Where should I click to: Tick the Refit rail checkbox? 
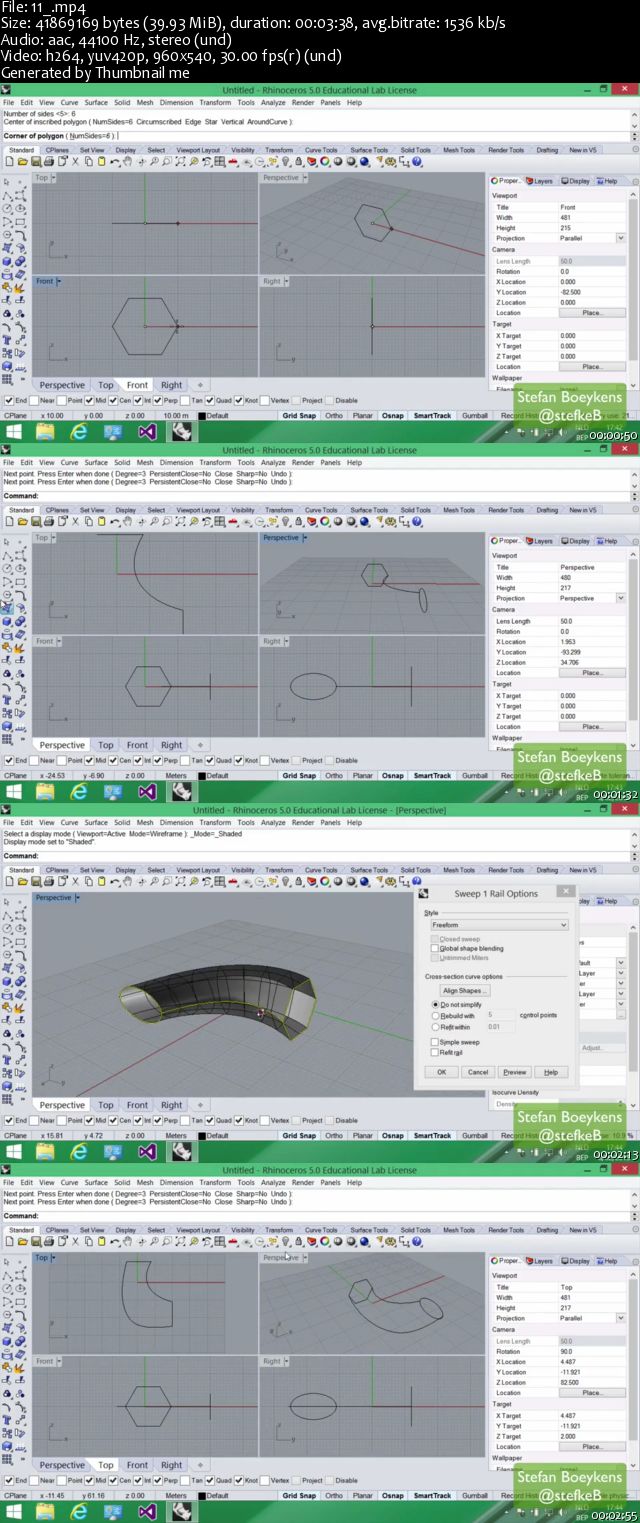tap(435, 1052)
